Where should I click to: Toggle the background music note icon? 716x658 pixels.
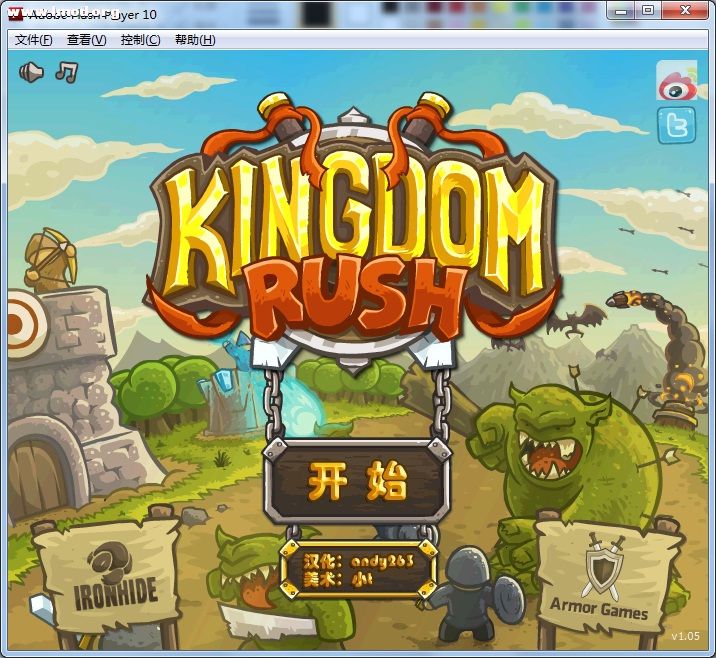(67, 72)
